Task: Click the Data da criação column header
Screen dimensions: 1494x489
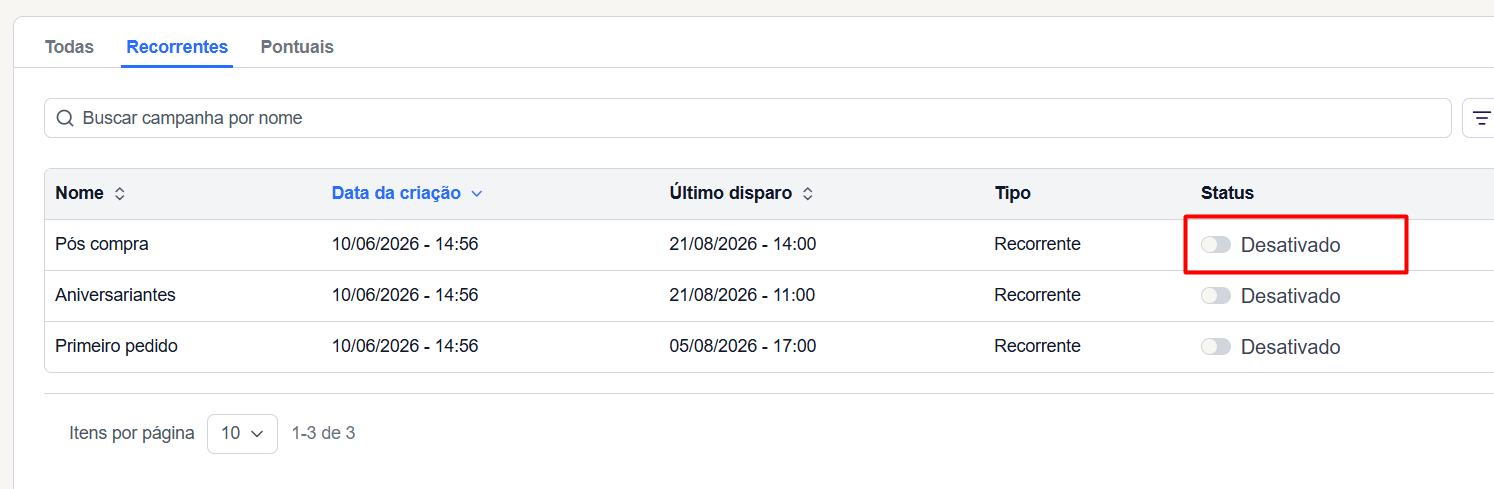Action: (396, 193)
